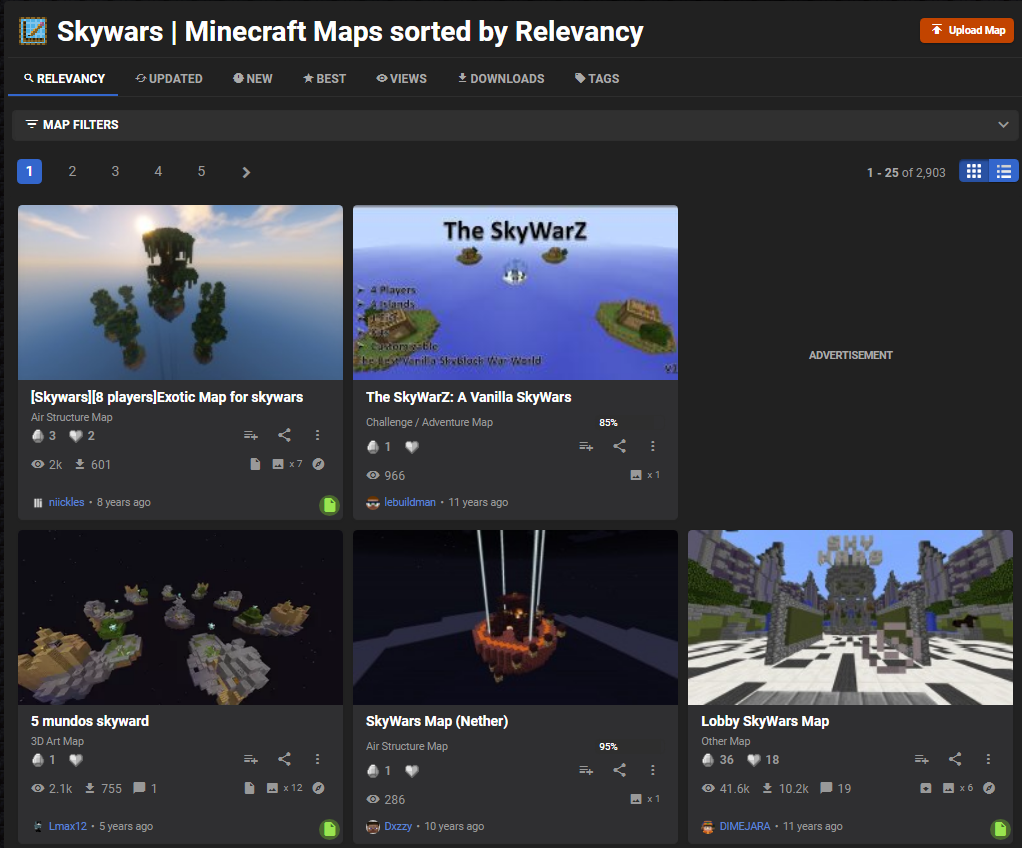This screenshot has width=1022, height=848.
Task: Switch to grid view layout
Action: (x=974, y=171)
